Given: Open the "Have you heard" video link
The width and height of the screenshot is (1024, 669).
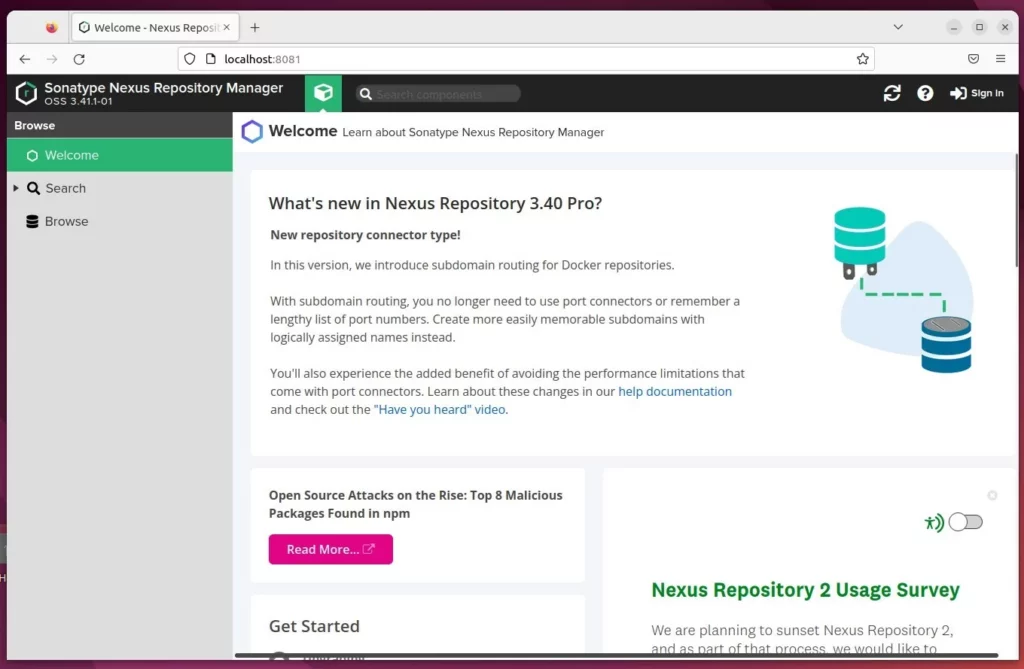Looking at the screenshot, I should (x=440, y=410).
